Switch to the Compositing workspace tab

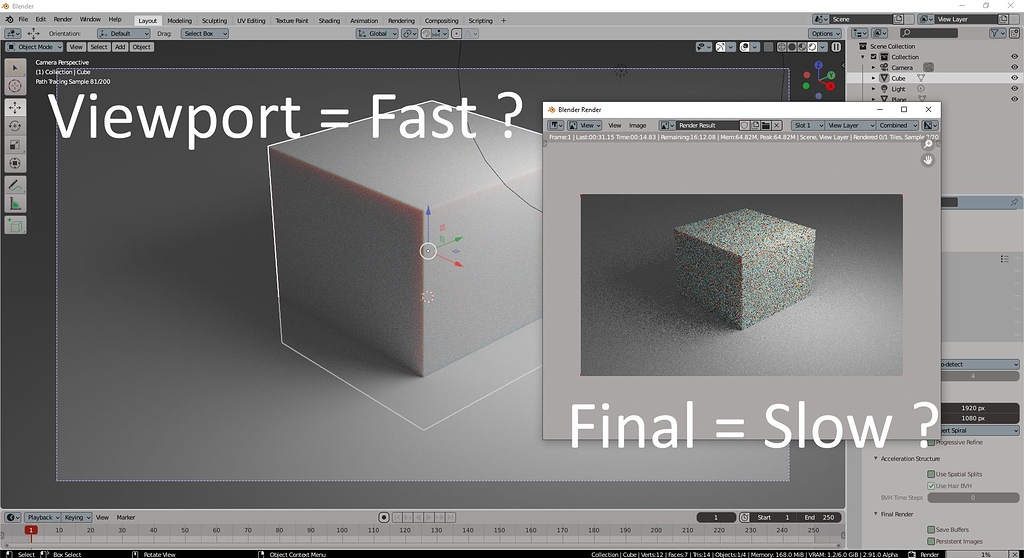click(441, 20)
